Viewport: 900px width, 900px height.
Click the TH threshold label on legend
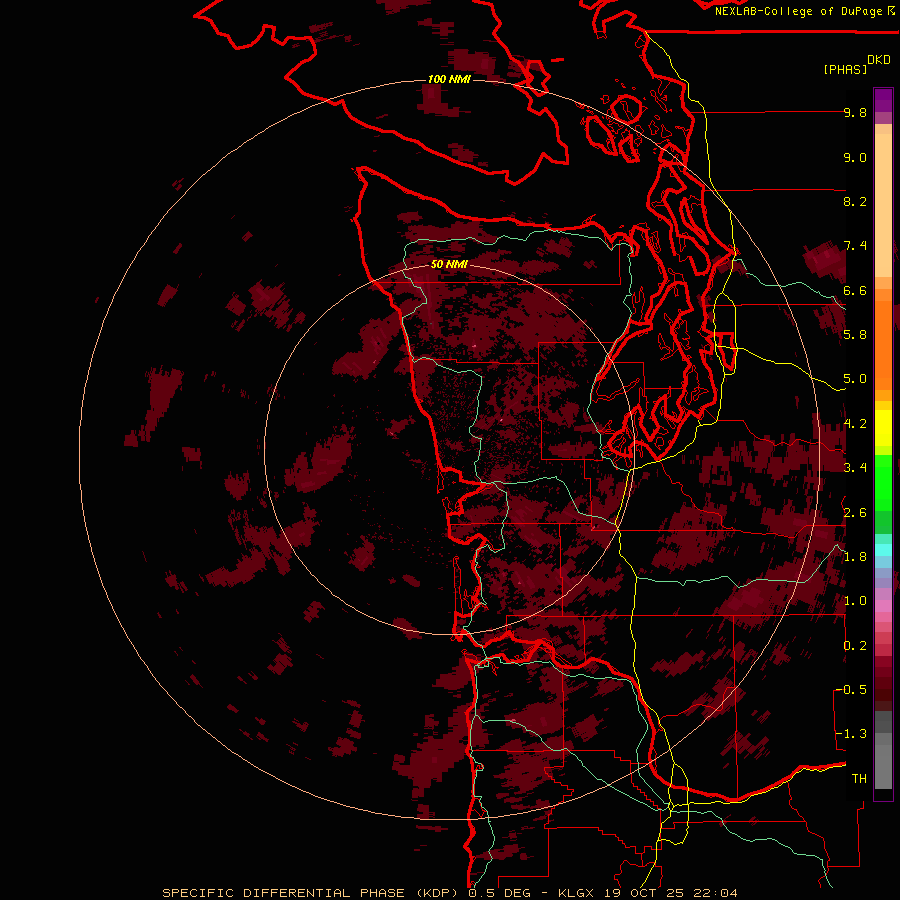pos(859,779)
